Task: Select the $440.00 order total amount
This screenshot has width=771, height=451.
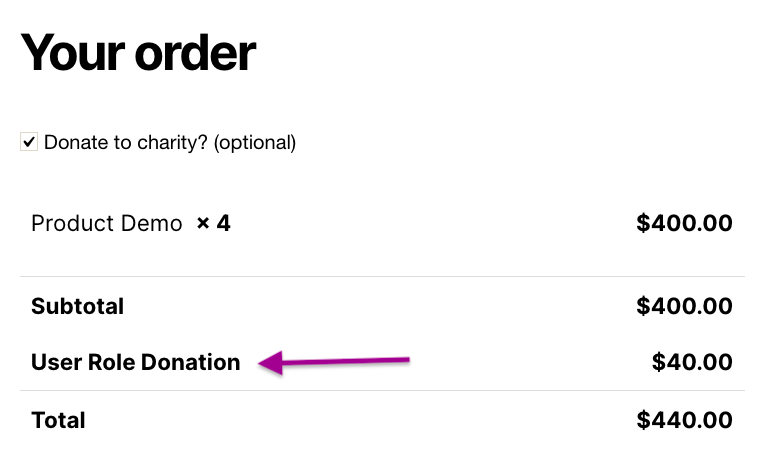Action: [x=684, y=420]
